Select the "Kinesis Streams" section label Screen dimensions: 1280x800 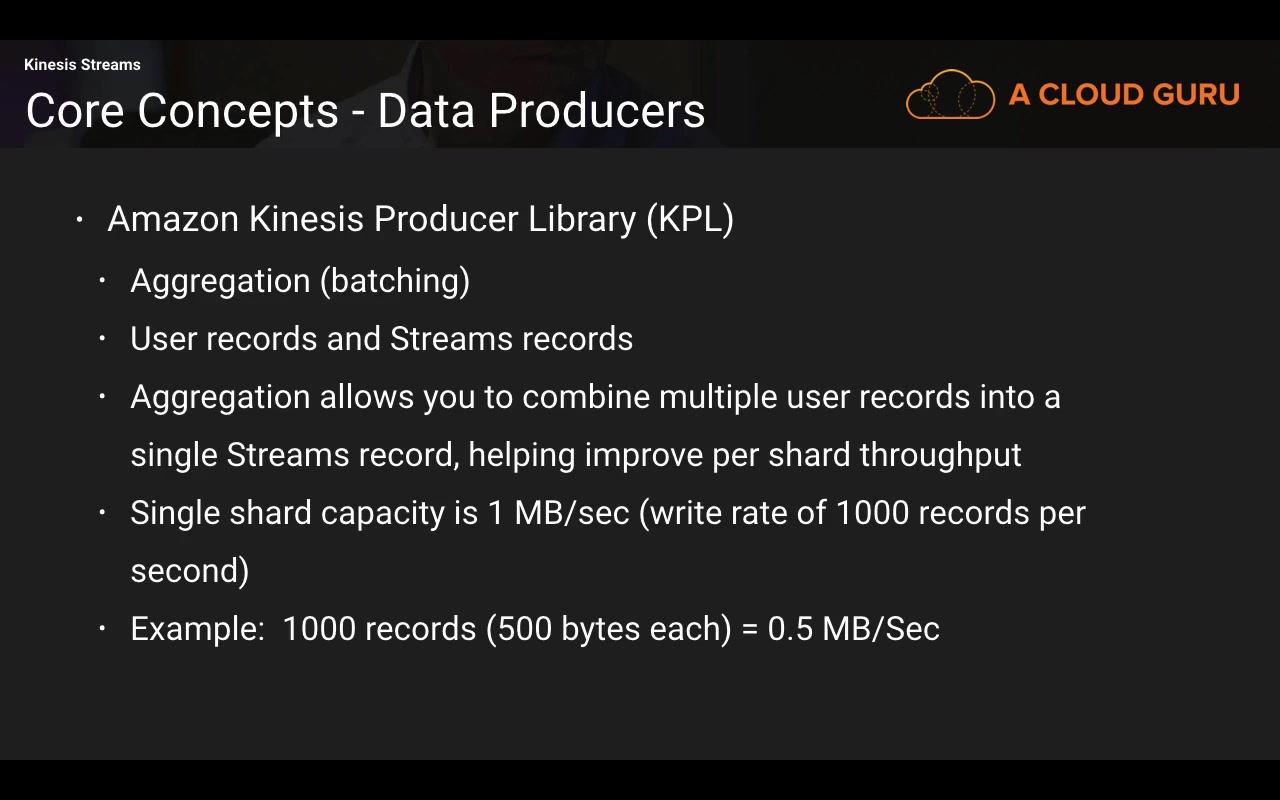click(x=82, y=65)
